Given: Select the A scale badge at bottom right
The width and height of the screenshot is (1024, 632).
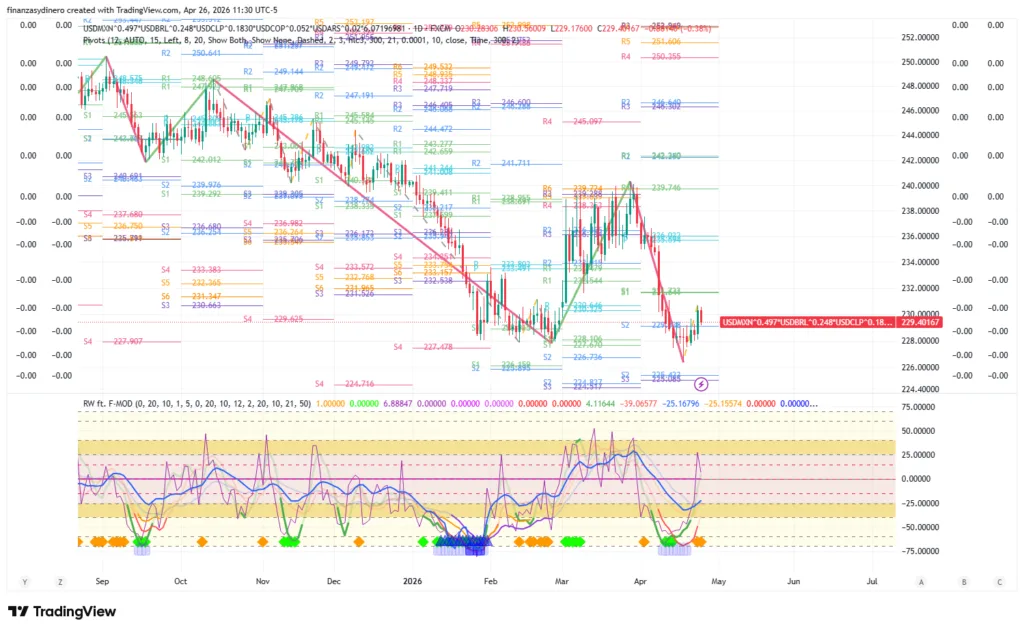Looking at the screenshot, I should pos(921,581).
